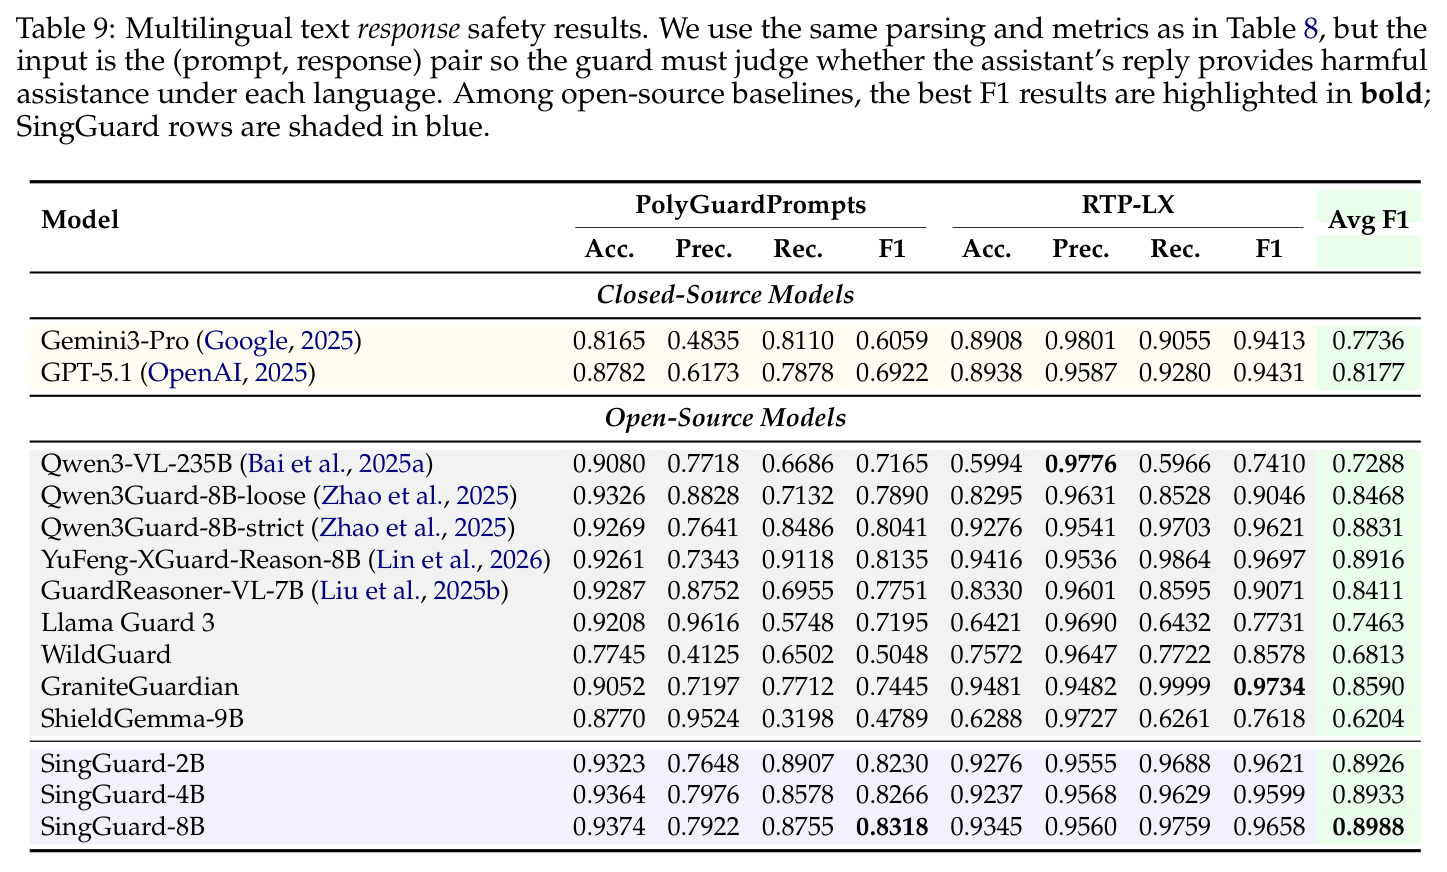Viewport: 1447px width, 872px height.
Task: Click the Open-Source Models section heading
Action: 725,418
